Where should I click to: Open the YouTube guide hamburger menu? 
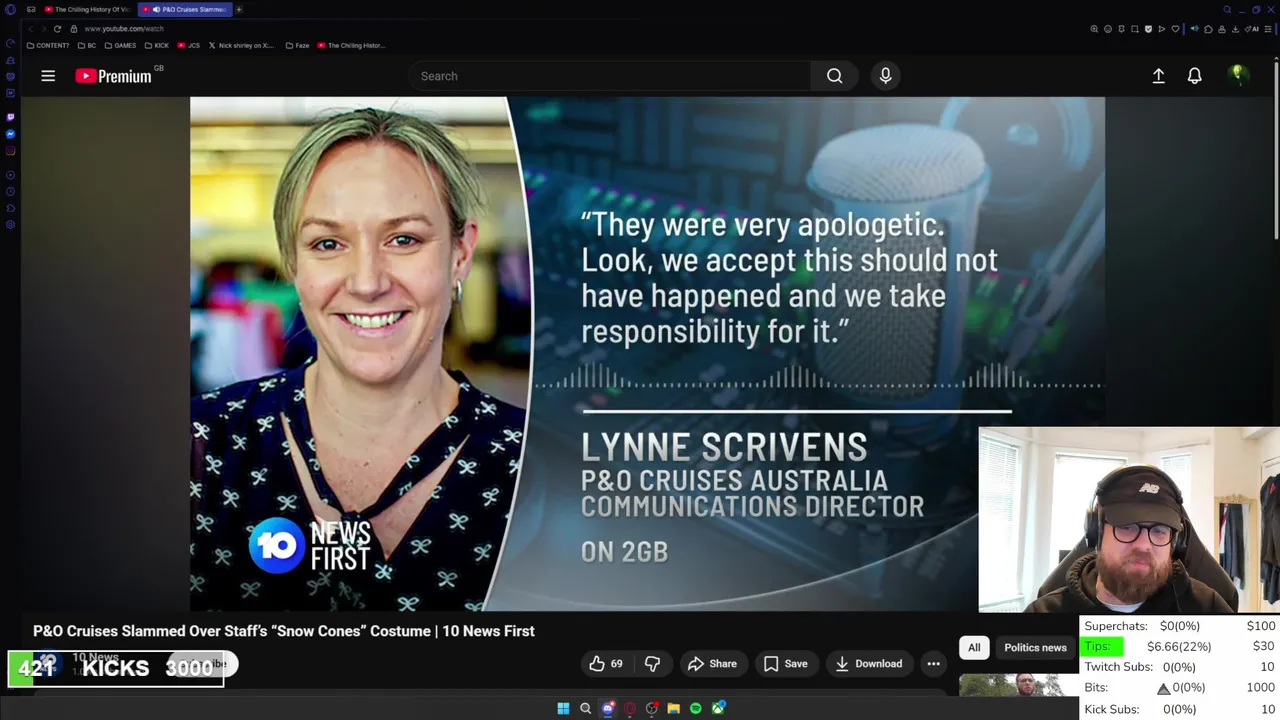point(47,76)
